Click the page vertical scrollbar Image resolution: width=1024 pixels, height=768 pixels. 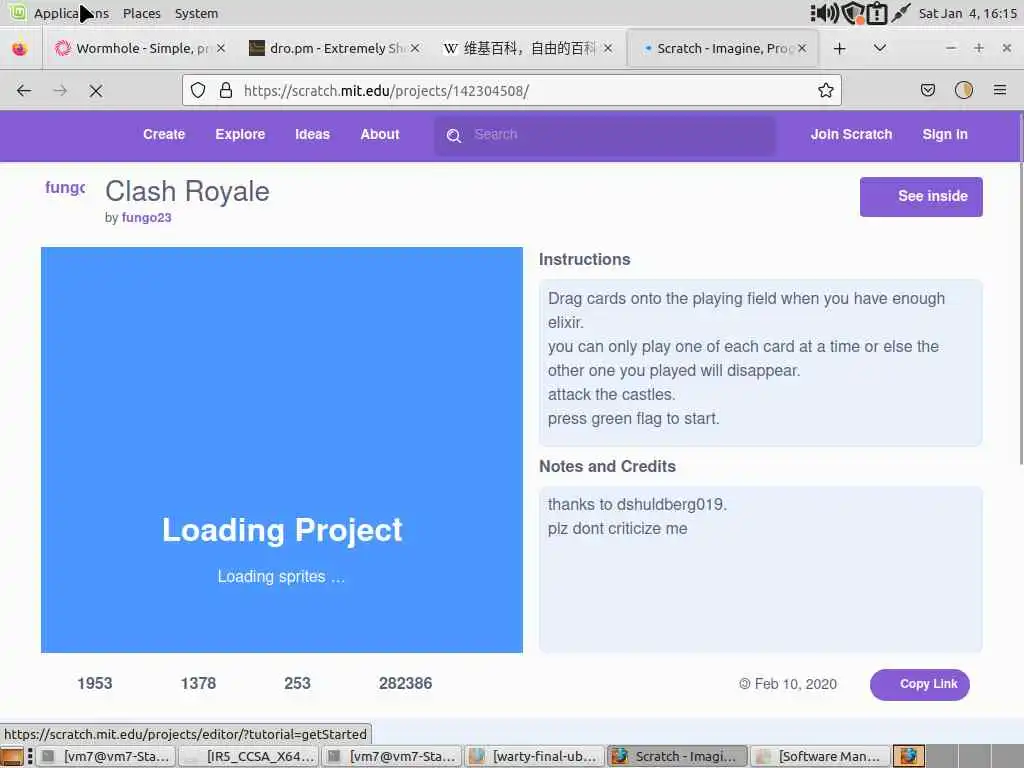[x=1021, y=287]
